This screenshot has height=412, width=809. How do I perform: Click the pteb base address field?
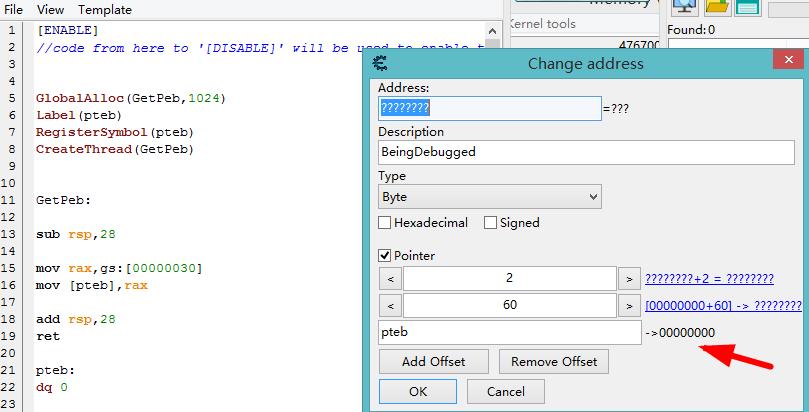point(510,333)
